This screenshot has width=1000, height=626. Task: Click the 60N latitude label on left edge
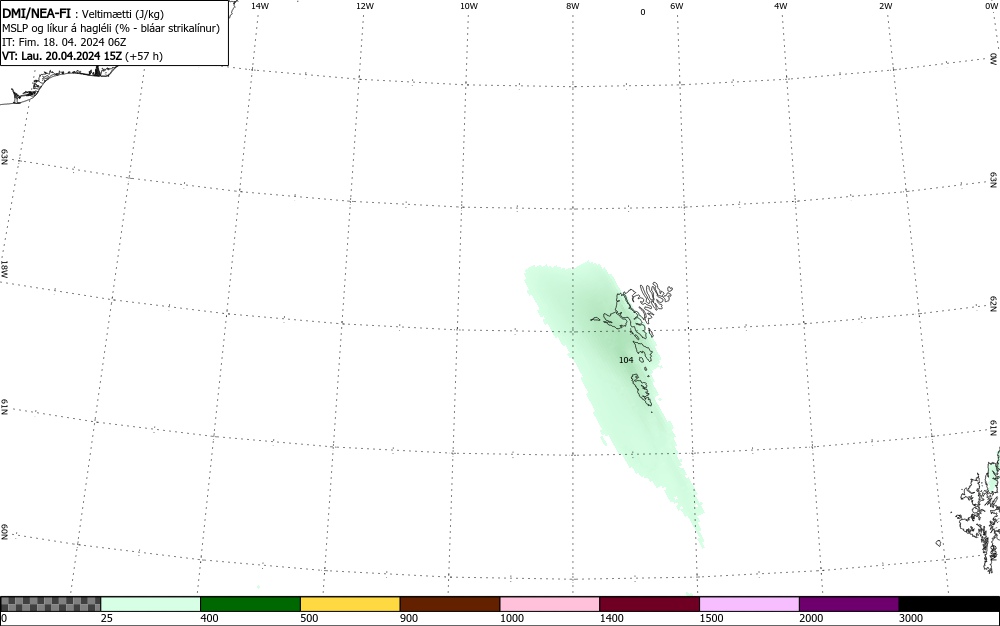[4, 533]
